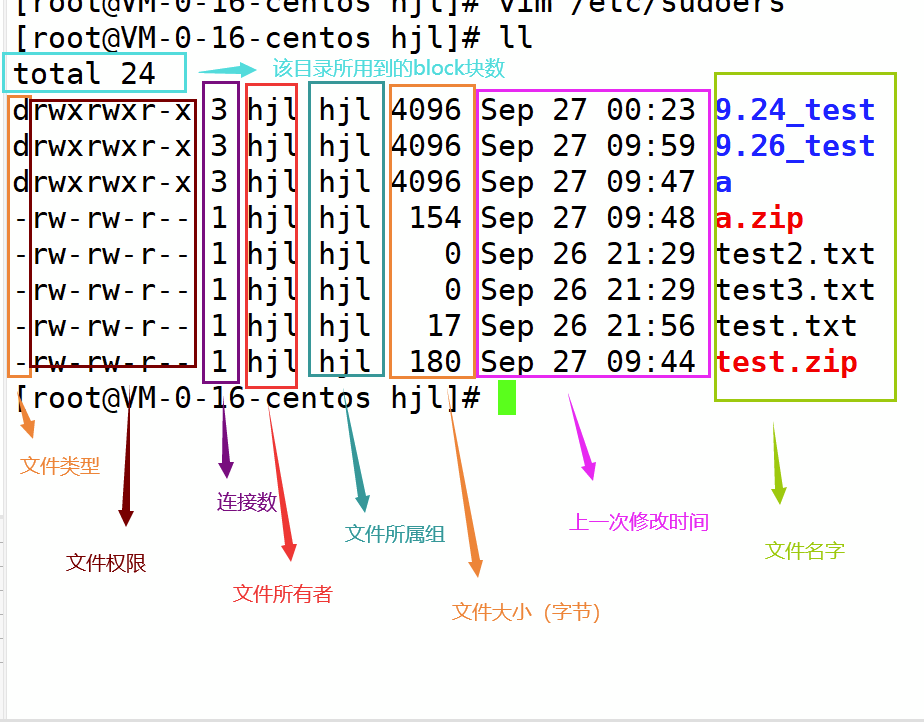The height and width of the screenshot is (722, 924).
Task: Click the 09:59 modification time
Action: [651, 146]
